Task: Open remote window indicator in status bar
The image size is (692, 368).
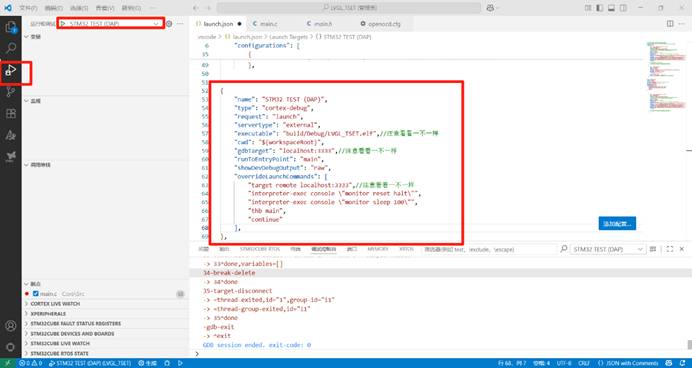Action: pos(7,363)
